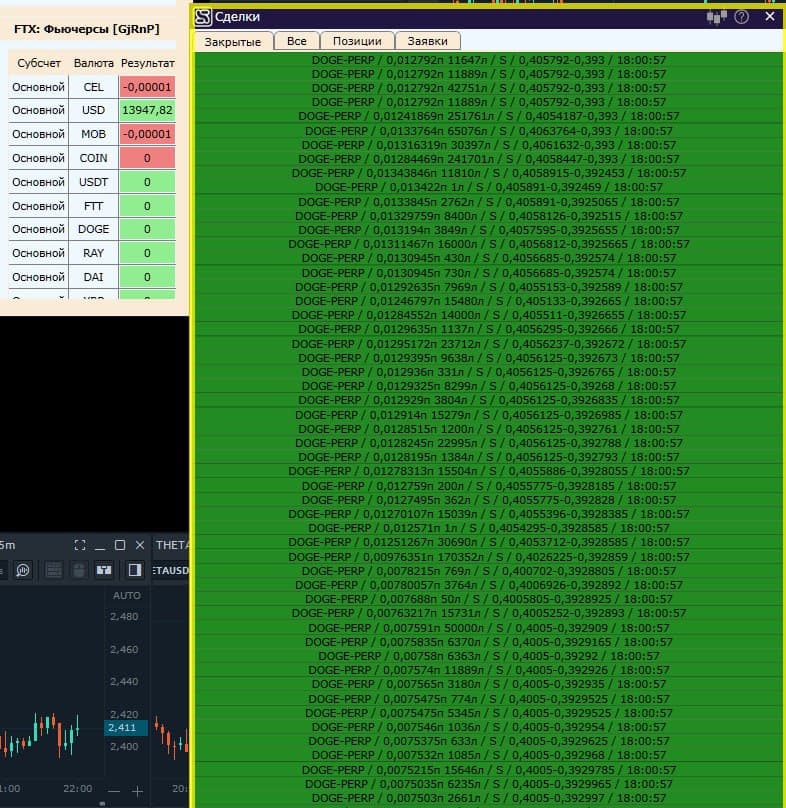
Task: Click the mouse trading icon in chart toolbar
Action: (x=79, y=570)
